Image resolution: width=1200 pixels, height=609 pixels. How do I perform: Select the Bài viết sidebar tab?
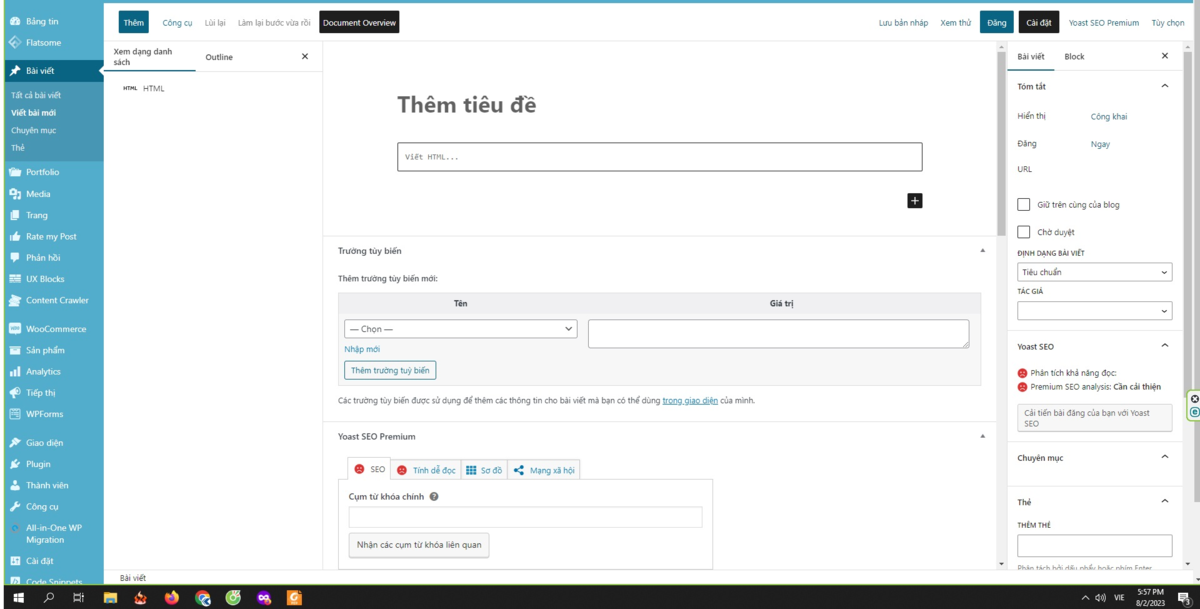pos(1031,56)
